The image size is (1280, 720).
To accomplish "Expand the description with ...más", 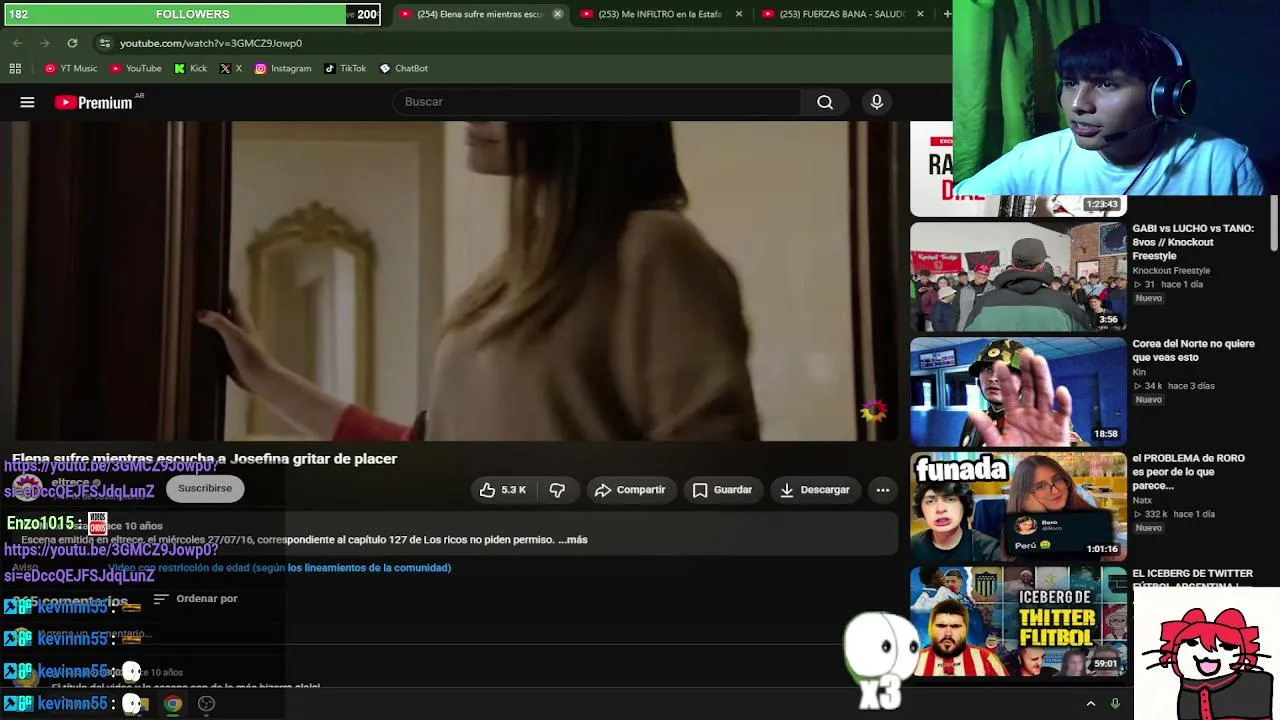I will (x=572, y=540).
